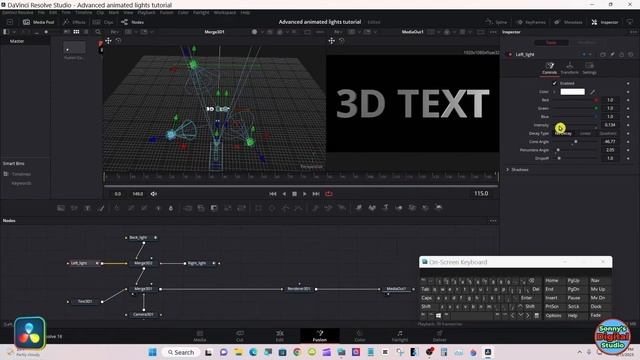
Task: Expand the Color channel controls arrow
Action: (x=554, y=92)
